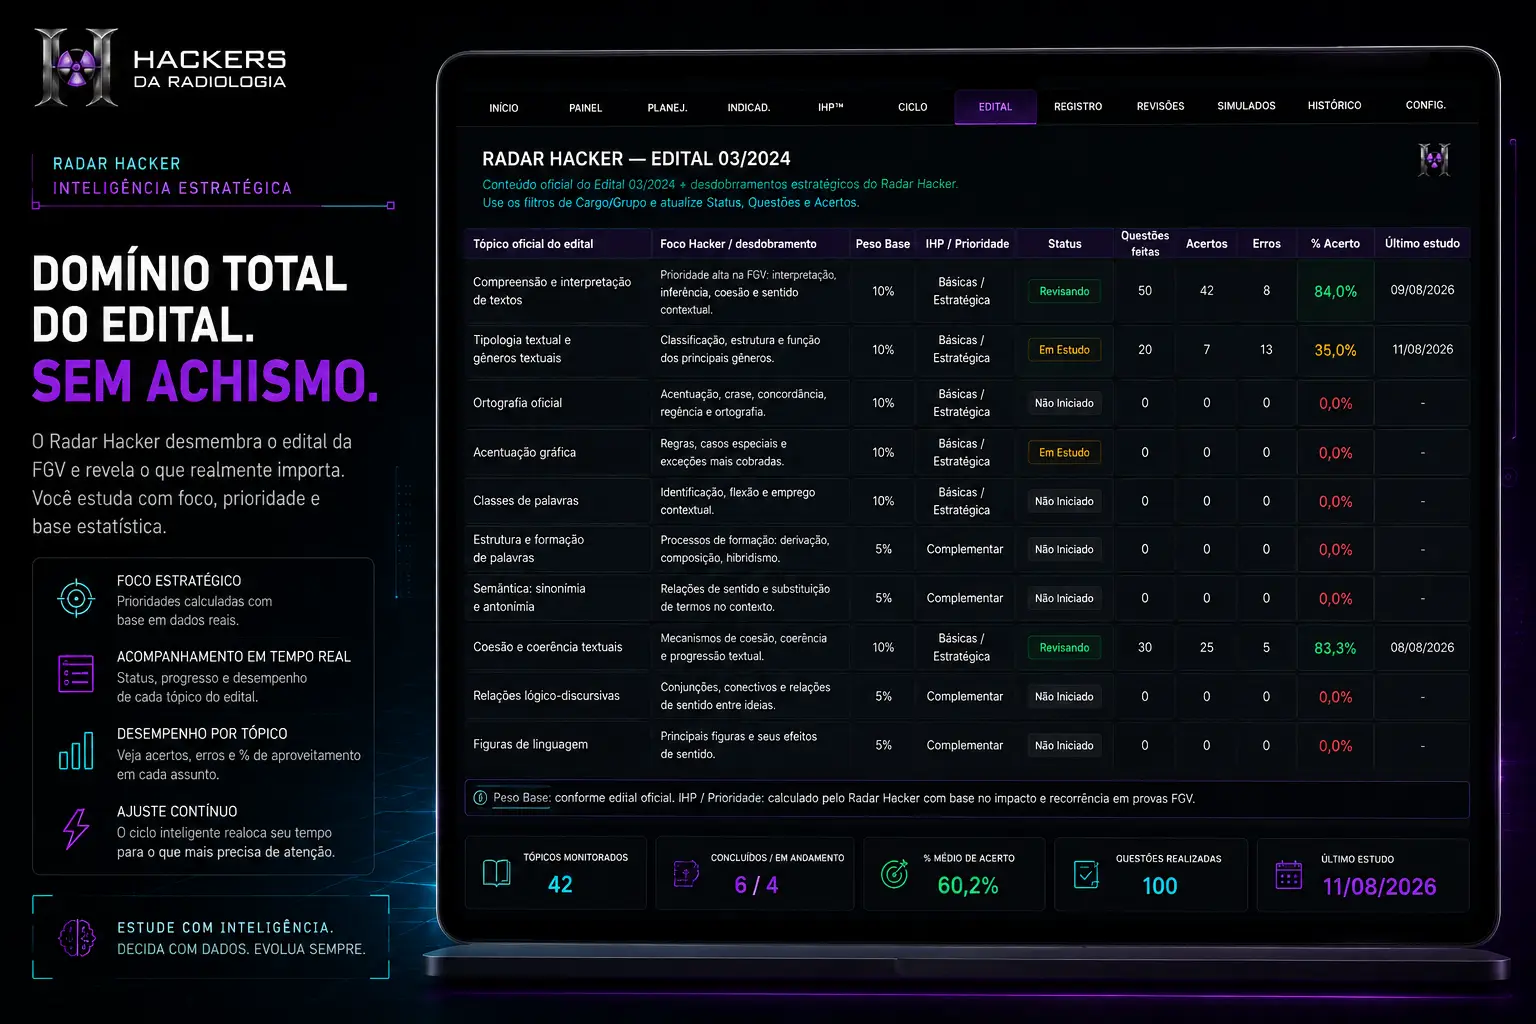Select the active EDITAL tab
1536x1024 pixels.
[x=995, y=107]
